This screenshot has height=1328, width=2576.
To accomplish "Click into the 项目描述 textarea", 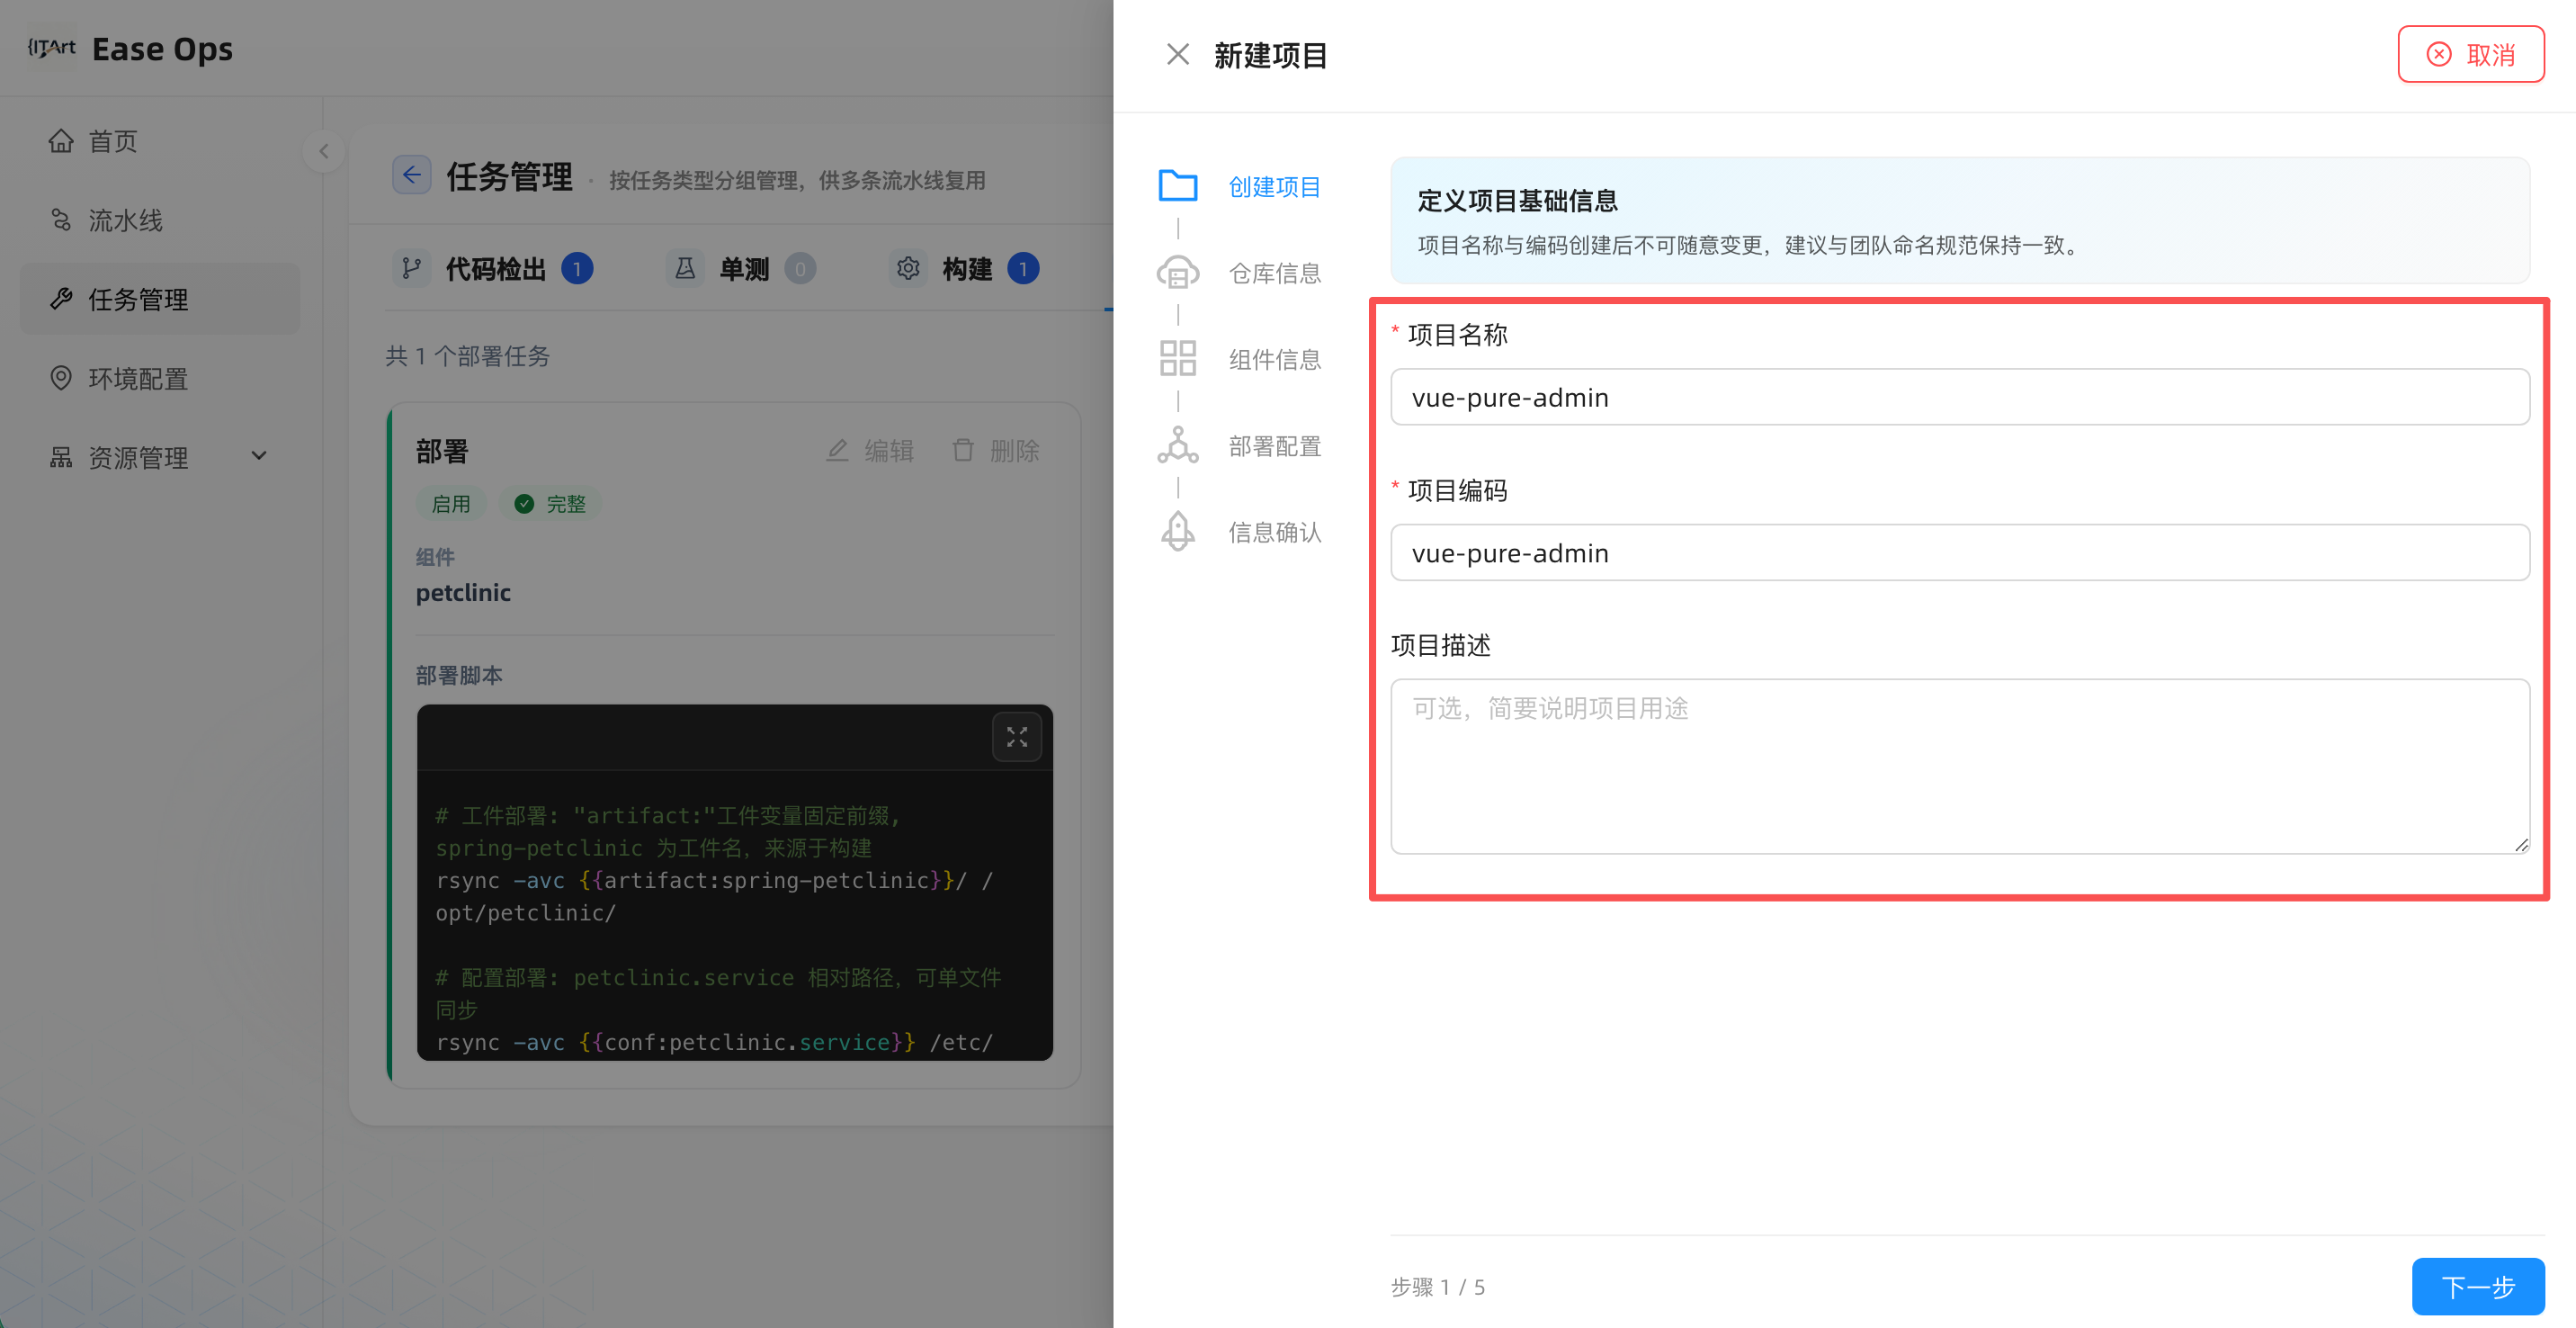I will 1959,766.
